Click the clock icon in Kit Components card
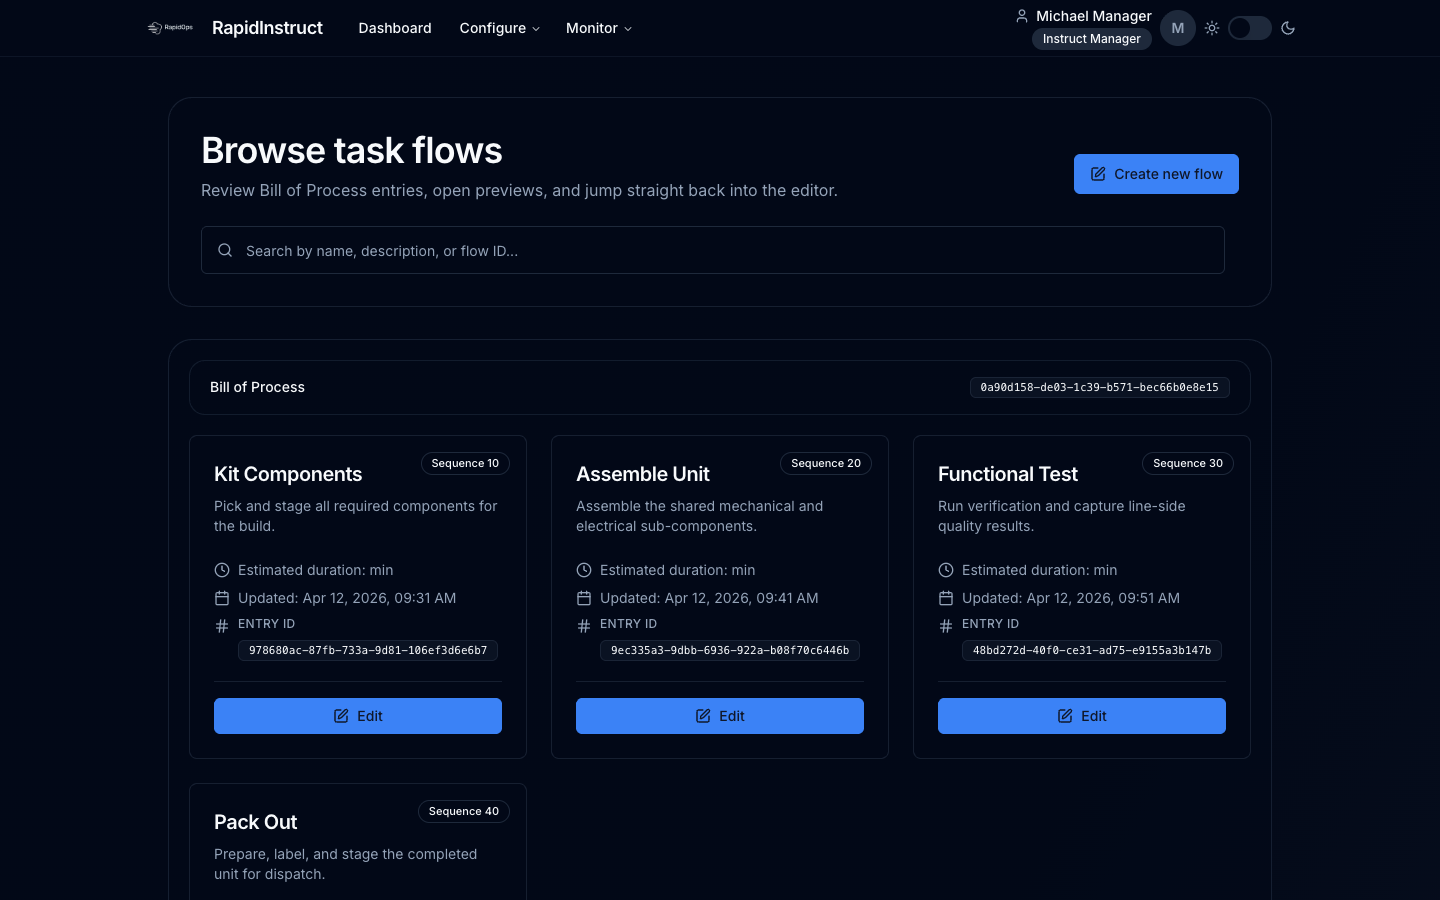 tap(222, 570)
